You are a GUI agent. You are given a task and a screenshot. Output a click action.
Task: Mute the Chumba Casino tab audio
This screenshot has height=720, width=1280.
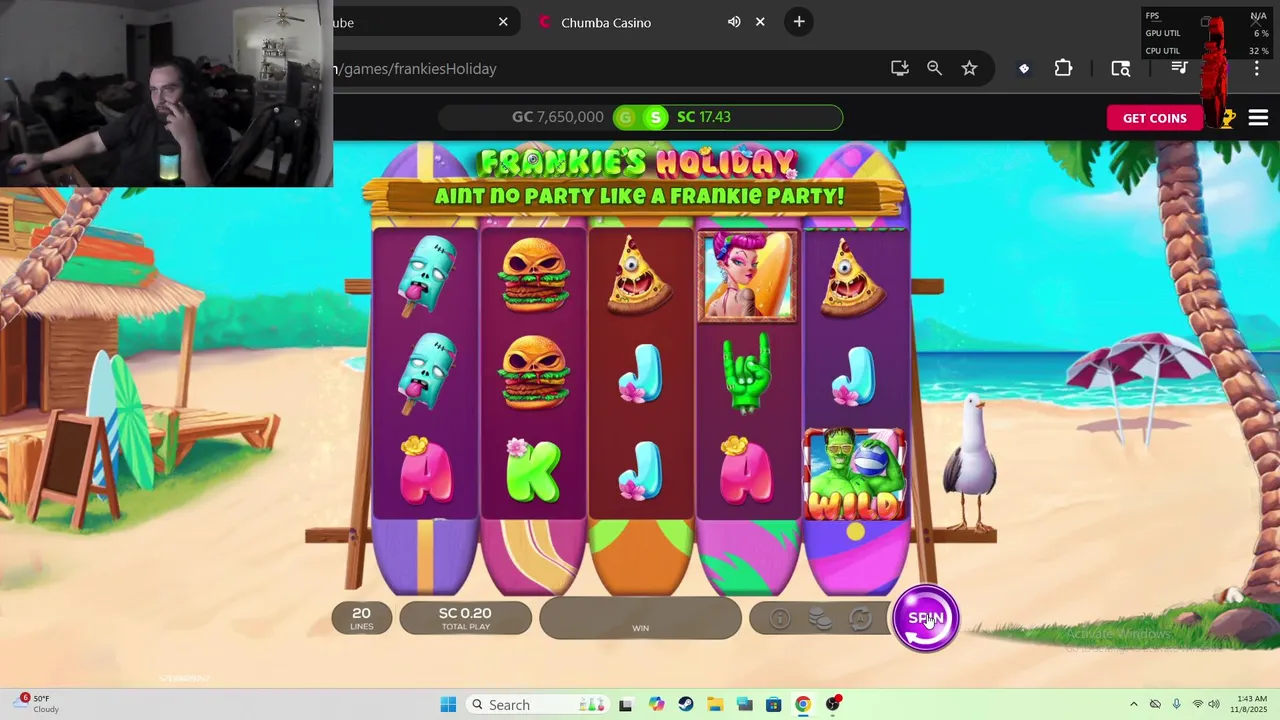(734, 22)
